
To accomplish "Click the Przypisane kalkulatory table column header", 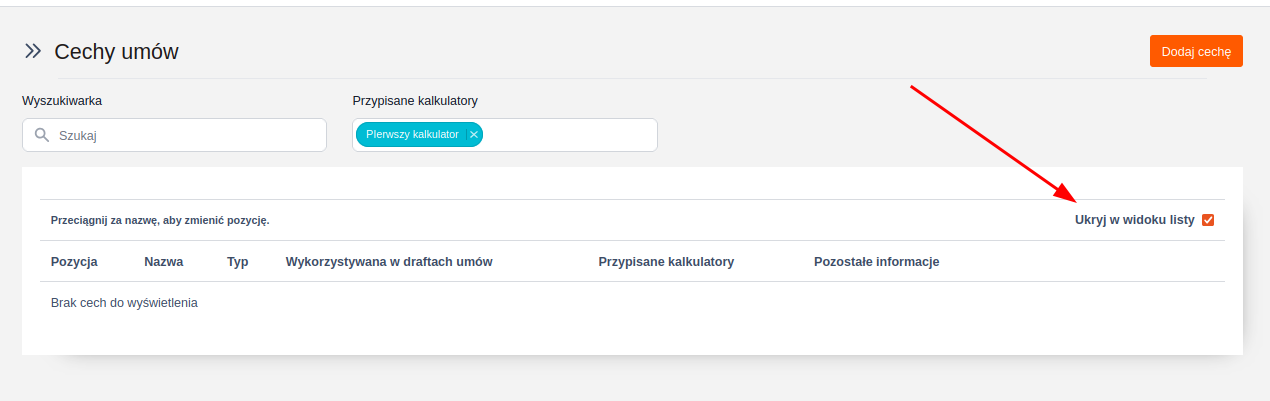I will [x=666, y=262].
